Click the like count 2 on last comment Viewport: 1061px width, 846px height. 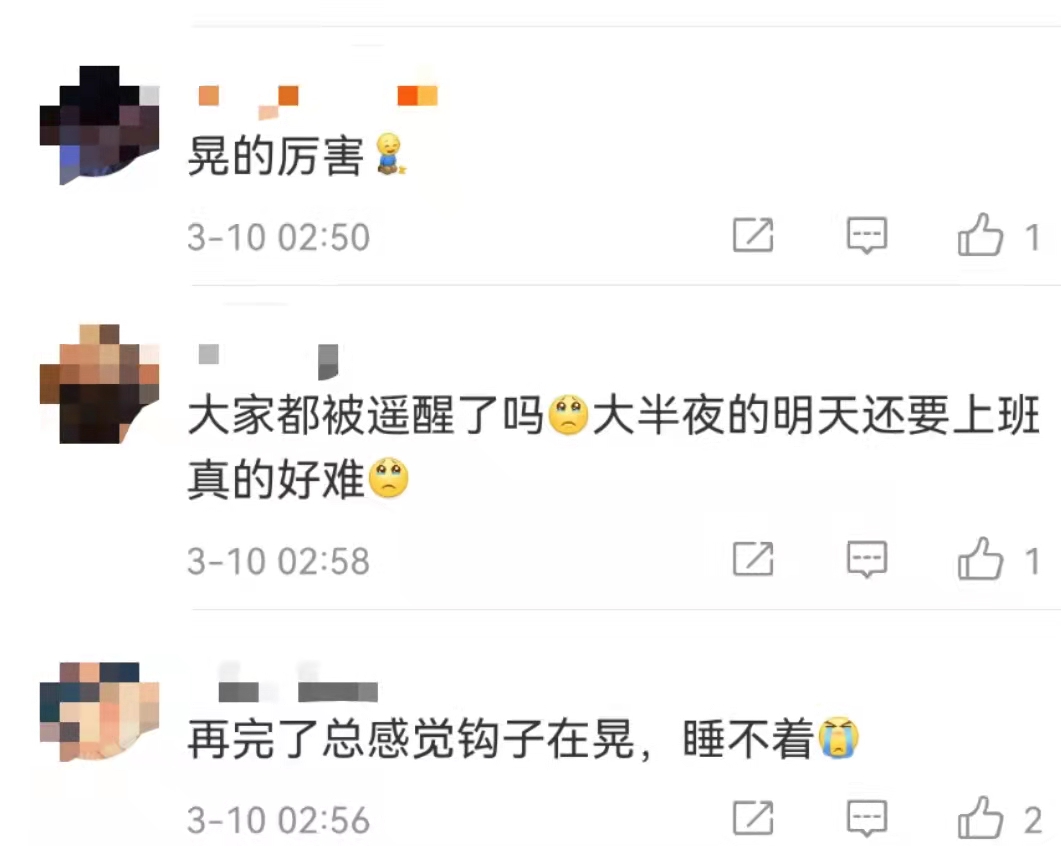point(1033,820)
